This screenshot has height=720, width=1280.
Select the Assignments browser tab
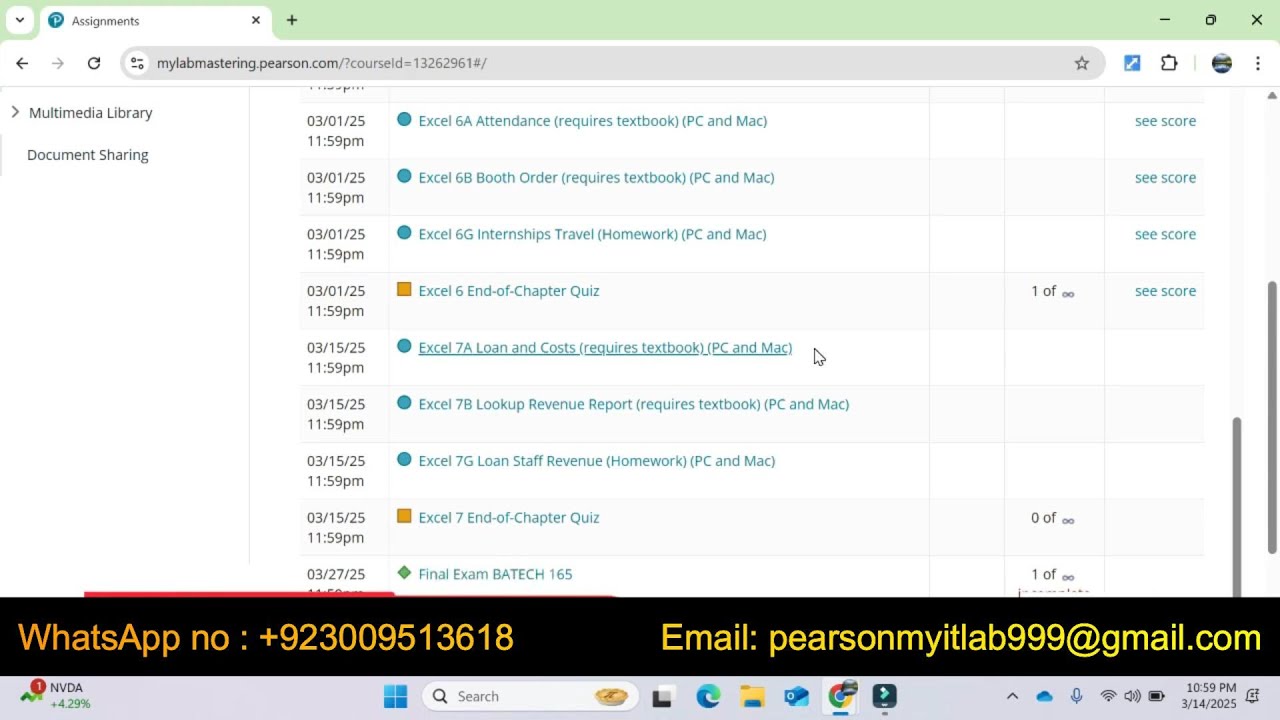(x=155, y=21)
